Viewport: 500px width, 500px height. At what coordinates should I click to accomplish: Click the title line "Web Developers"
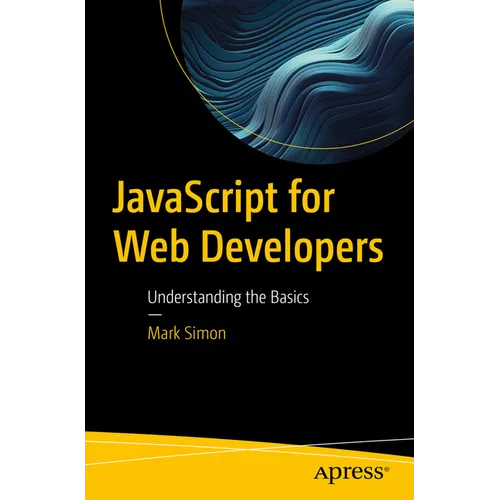pos(248,249)
